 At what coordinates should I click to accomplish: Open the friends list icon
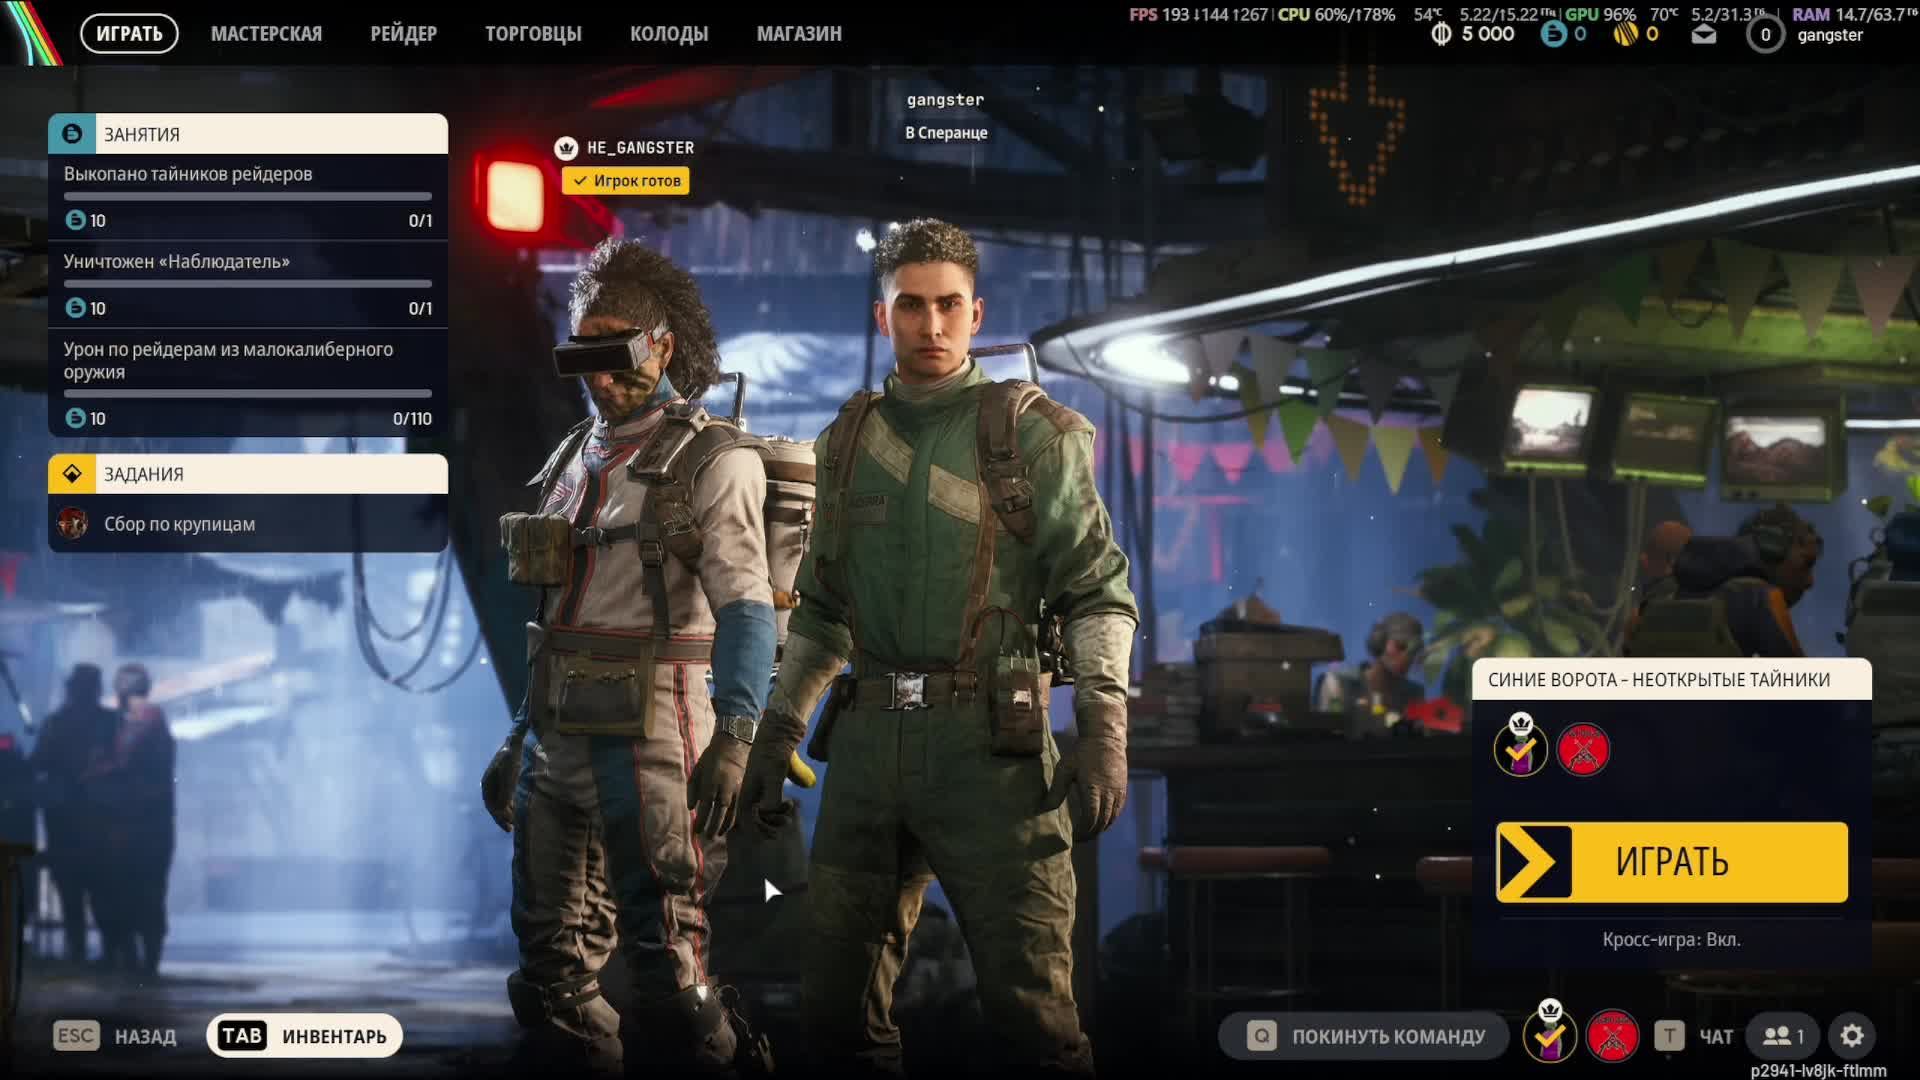(1783, 1036)
